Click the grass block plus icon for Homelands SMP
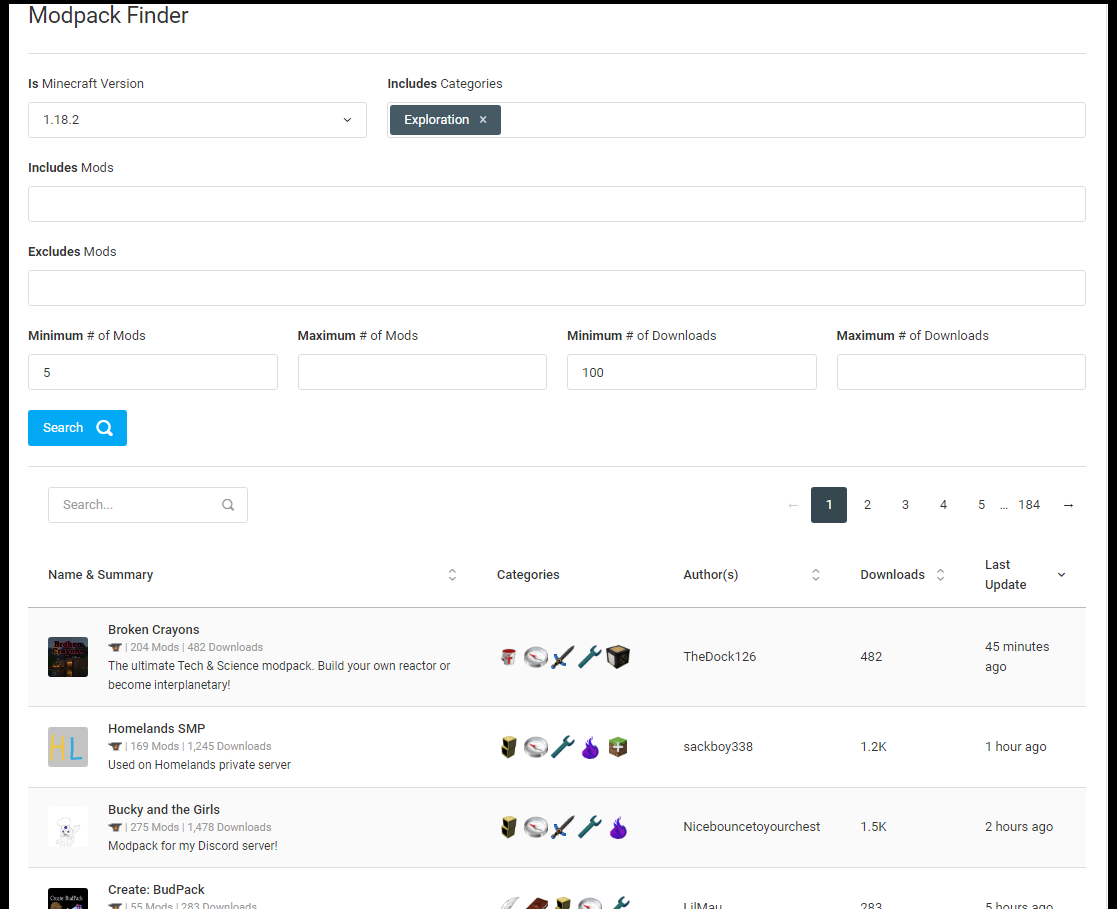Viewport: 1117px width, 909px height. pyautogui.click(x=618, y=747)
